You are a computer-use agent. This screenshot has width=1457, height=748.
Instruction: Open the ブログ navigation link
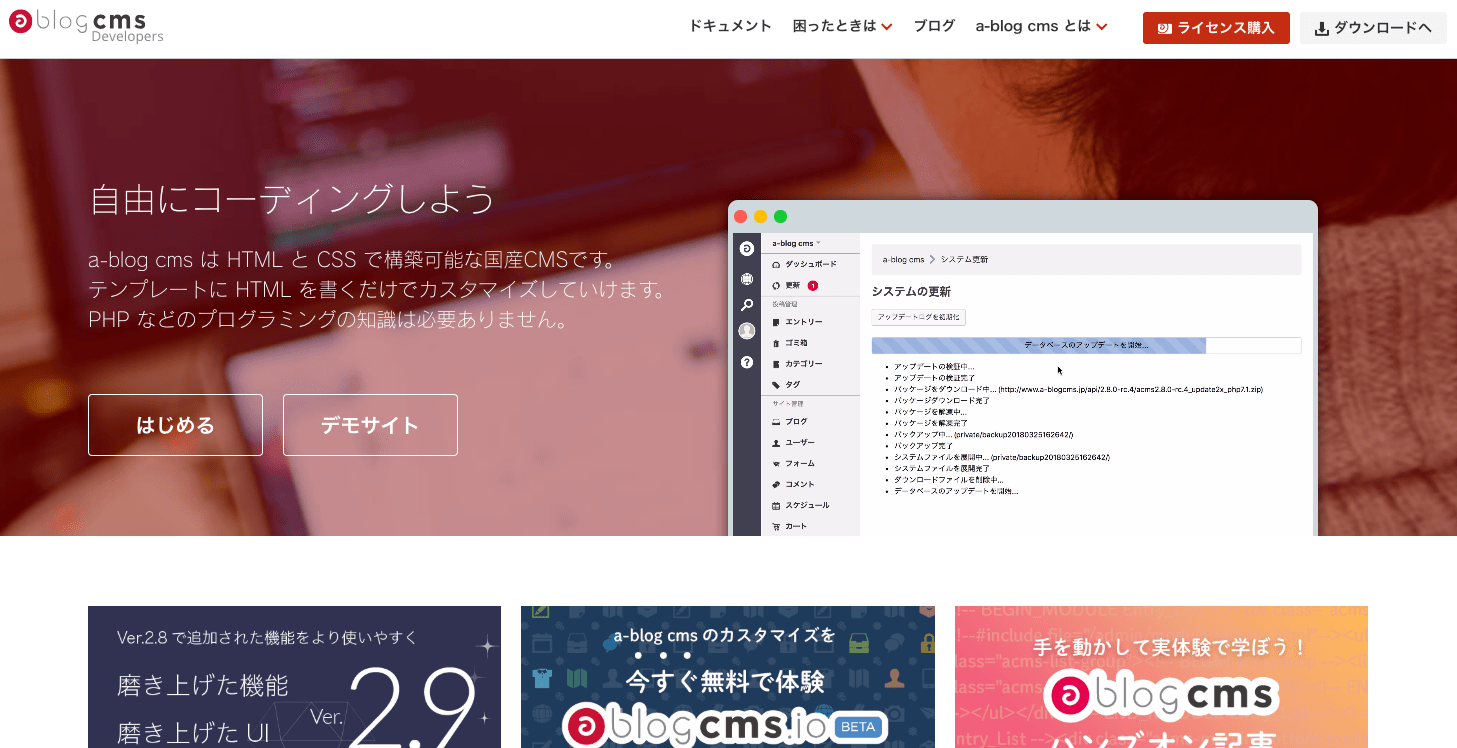(934, 27)
